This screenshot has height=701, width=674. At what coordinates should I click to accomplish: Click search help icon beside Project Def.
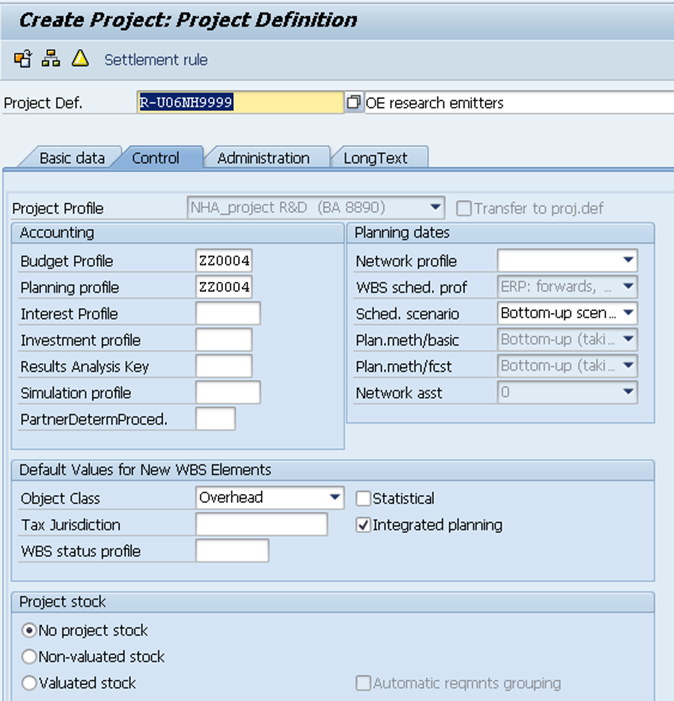pos(353,103)
